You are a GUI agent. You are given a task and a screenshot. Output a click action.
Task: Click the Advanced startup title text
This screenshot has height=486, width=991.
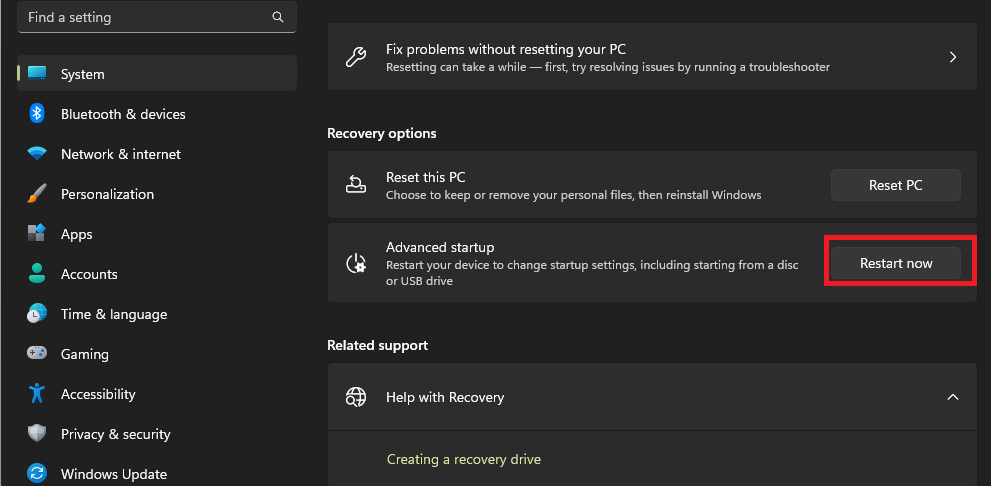point(440,247)
